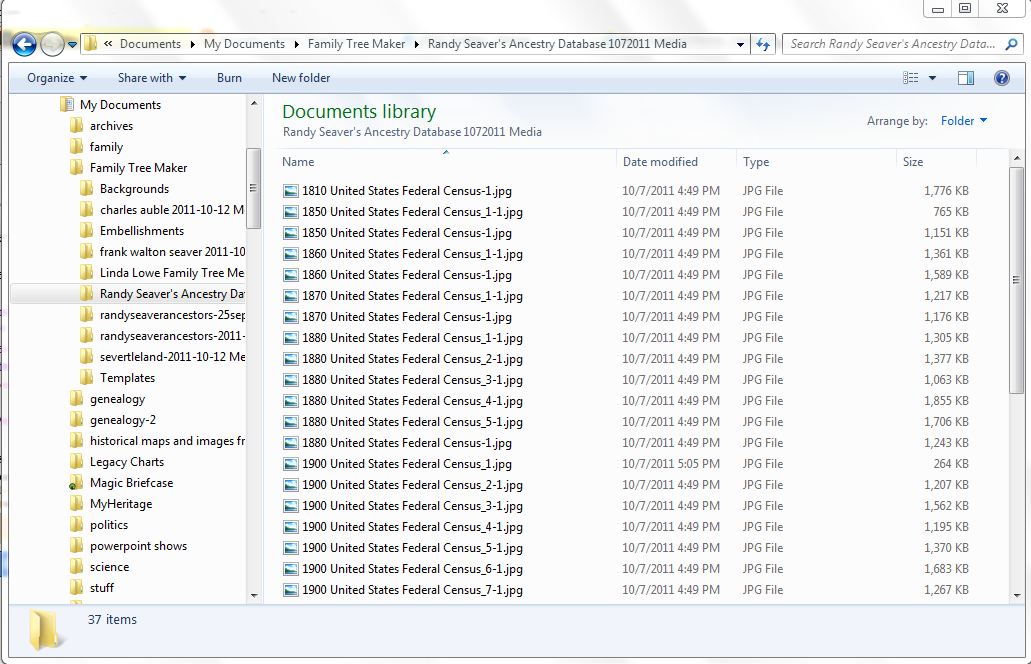Expand arrow after Family Tree Maker breadcrumb

pos(416,45)
